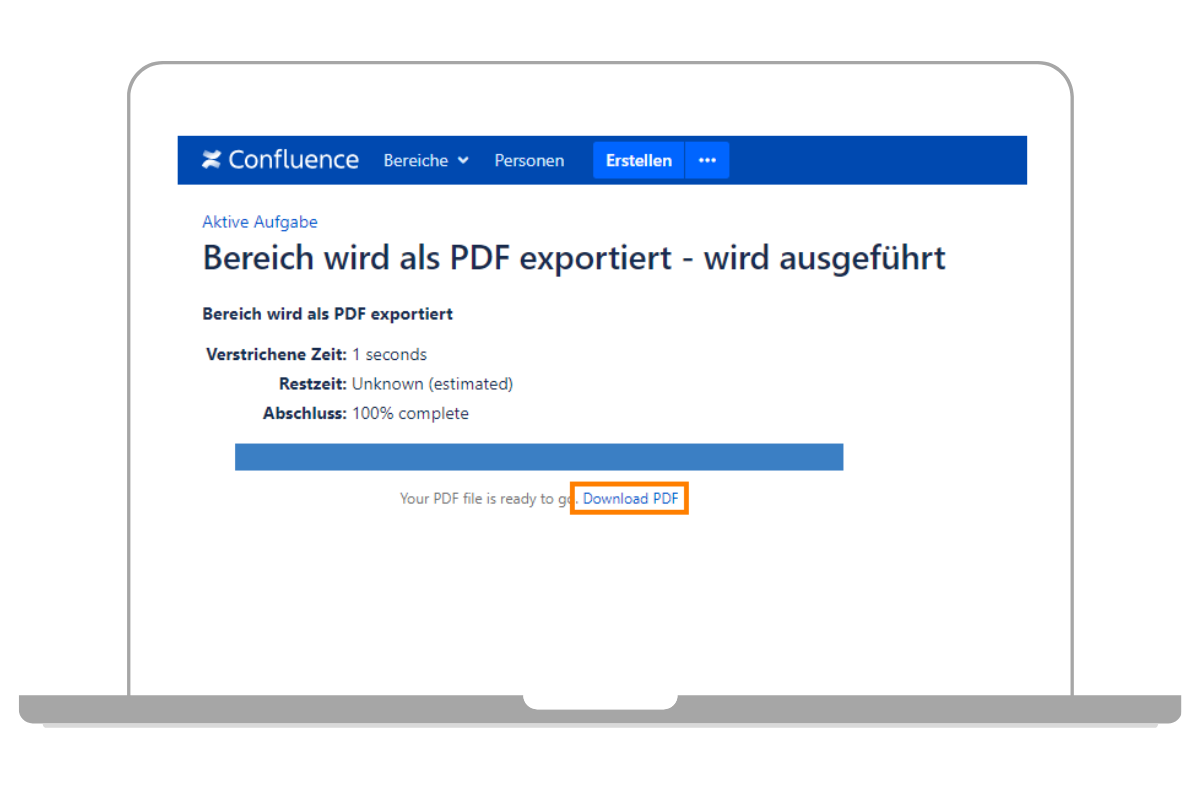Follow the Aktive Aufgabe breadcrumb link

(260, 222)
